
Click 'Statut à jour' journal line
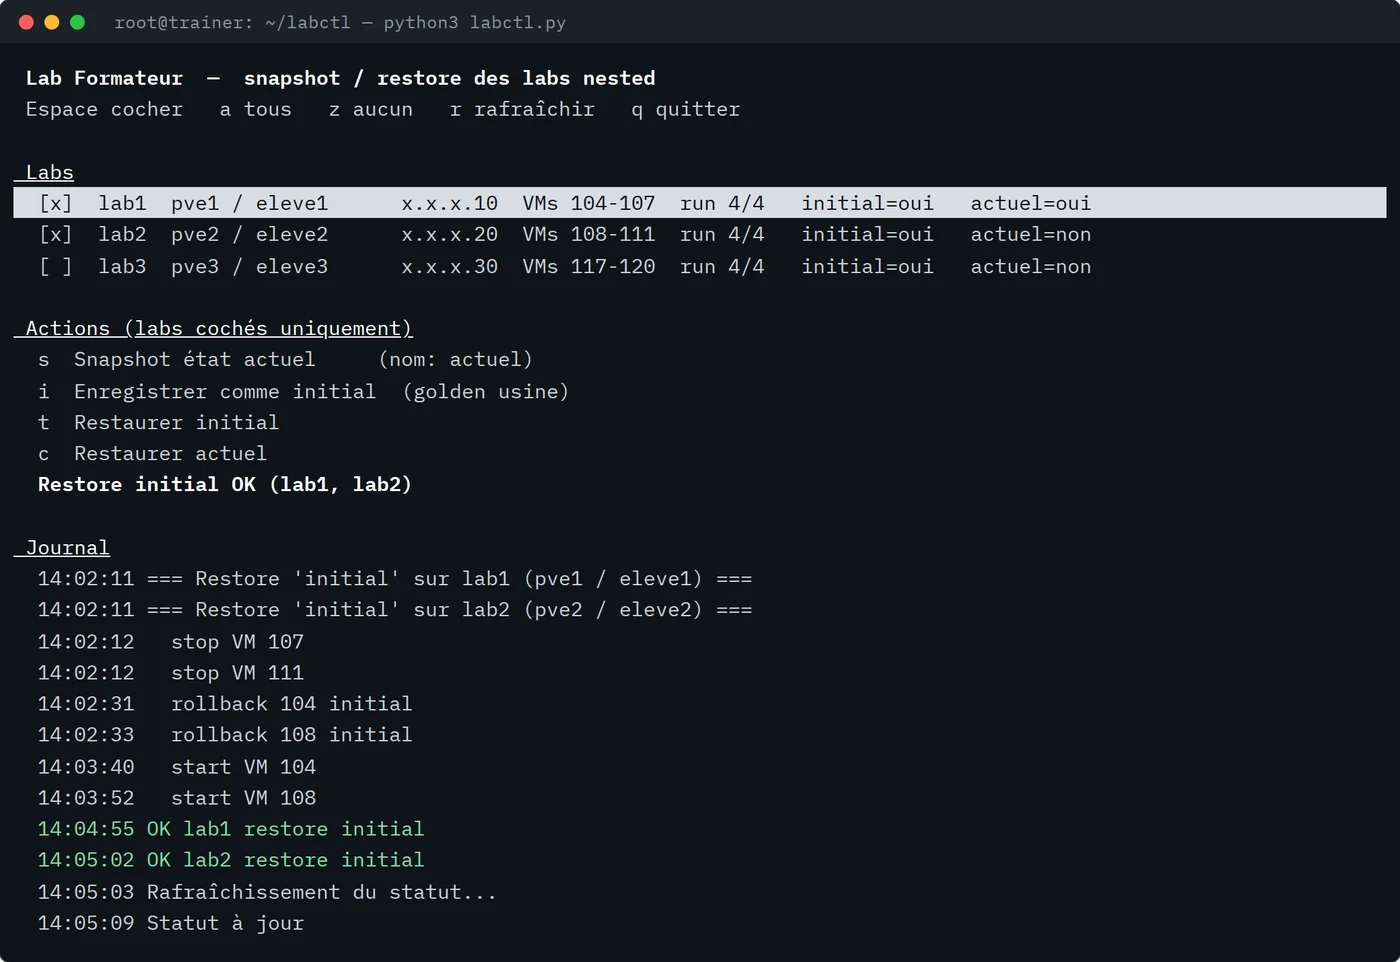pos(171,922)
